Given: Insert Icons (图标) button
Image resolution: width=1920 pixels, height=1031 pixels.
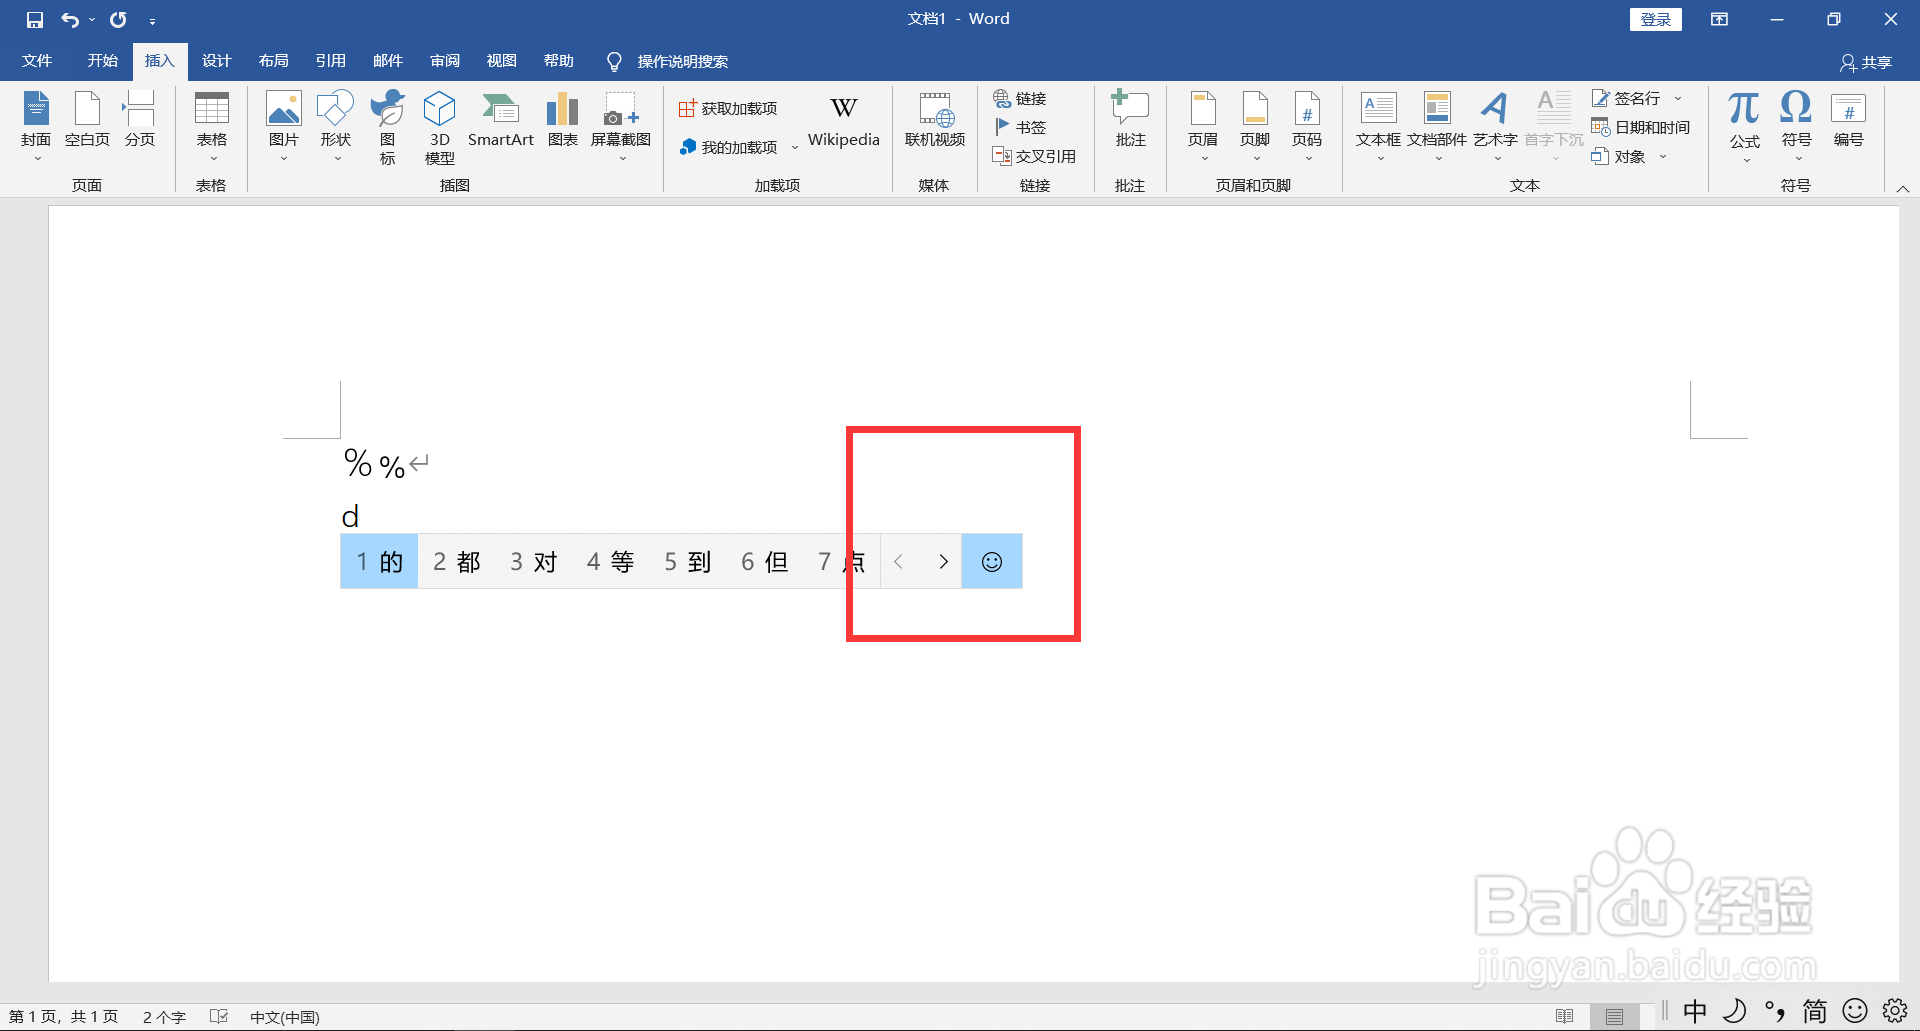Looking at the screenshot, I should [387, 127].
